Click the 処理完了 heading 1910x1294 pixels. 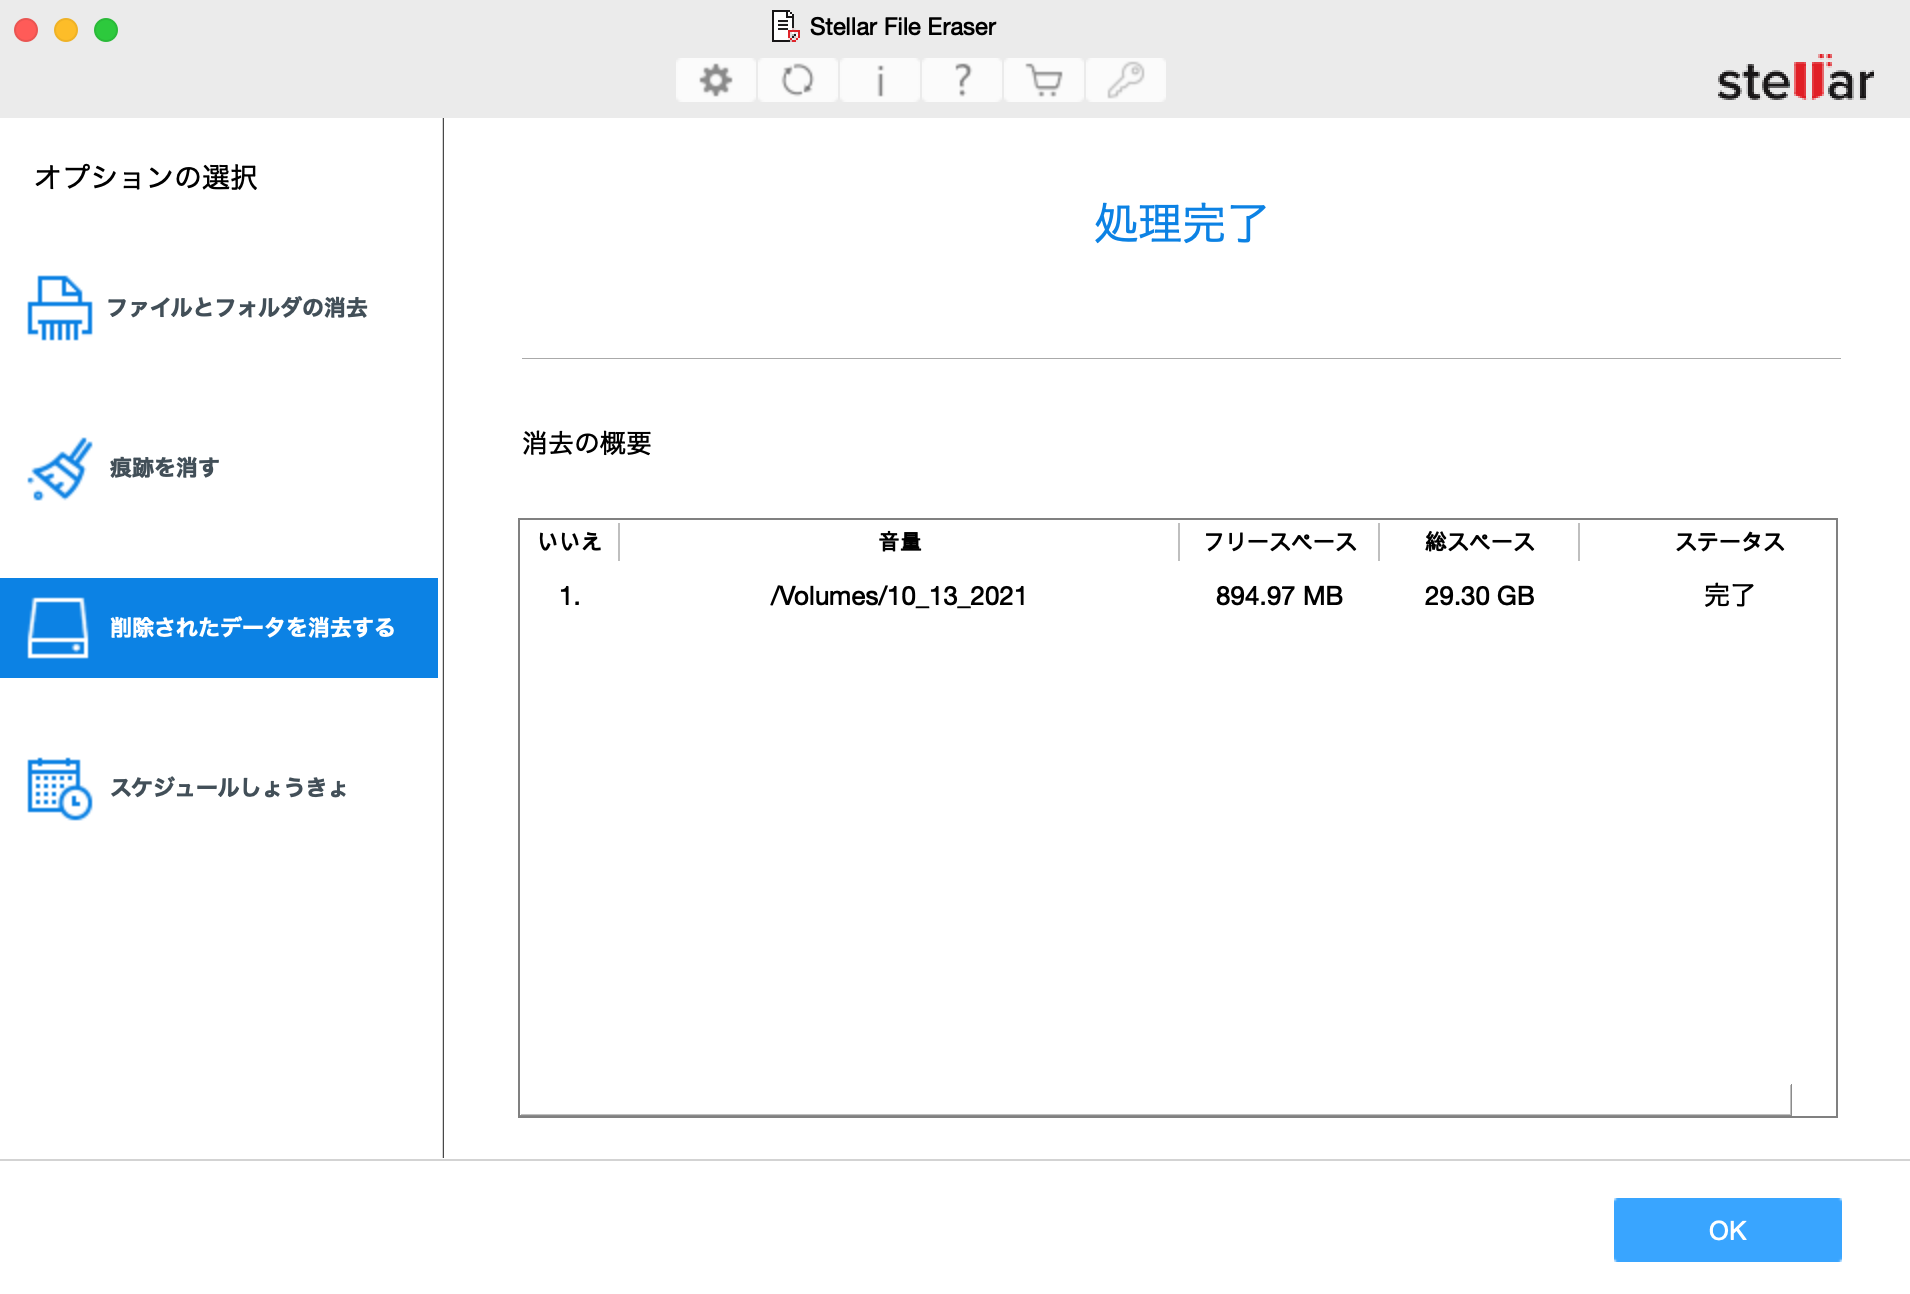tap(1180, 223)
